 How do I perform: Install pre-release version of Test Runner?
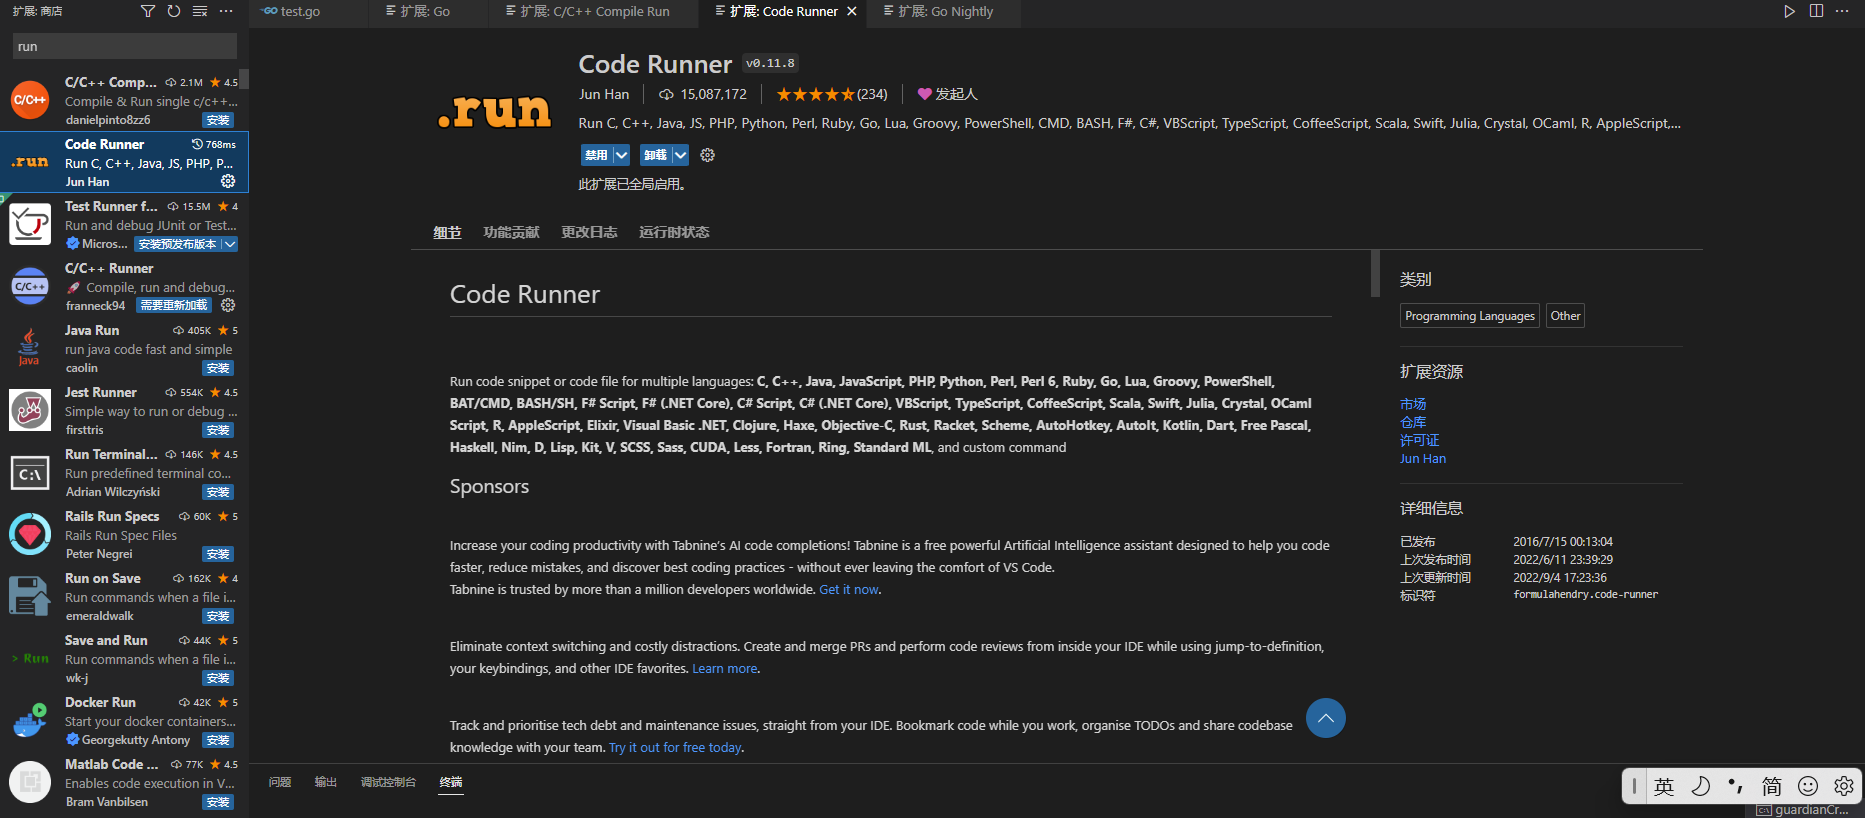click(177, 244)
